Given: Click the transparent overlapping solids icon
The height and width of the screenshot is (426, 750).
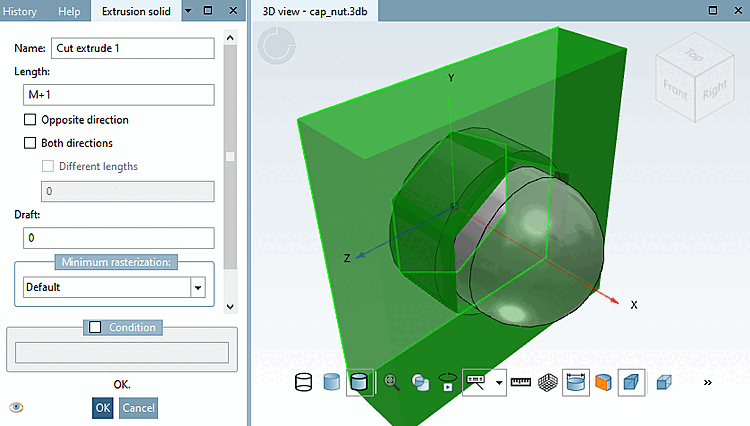Looking at the screenshot, I should [x=420, y=382].
